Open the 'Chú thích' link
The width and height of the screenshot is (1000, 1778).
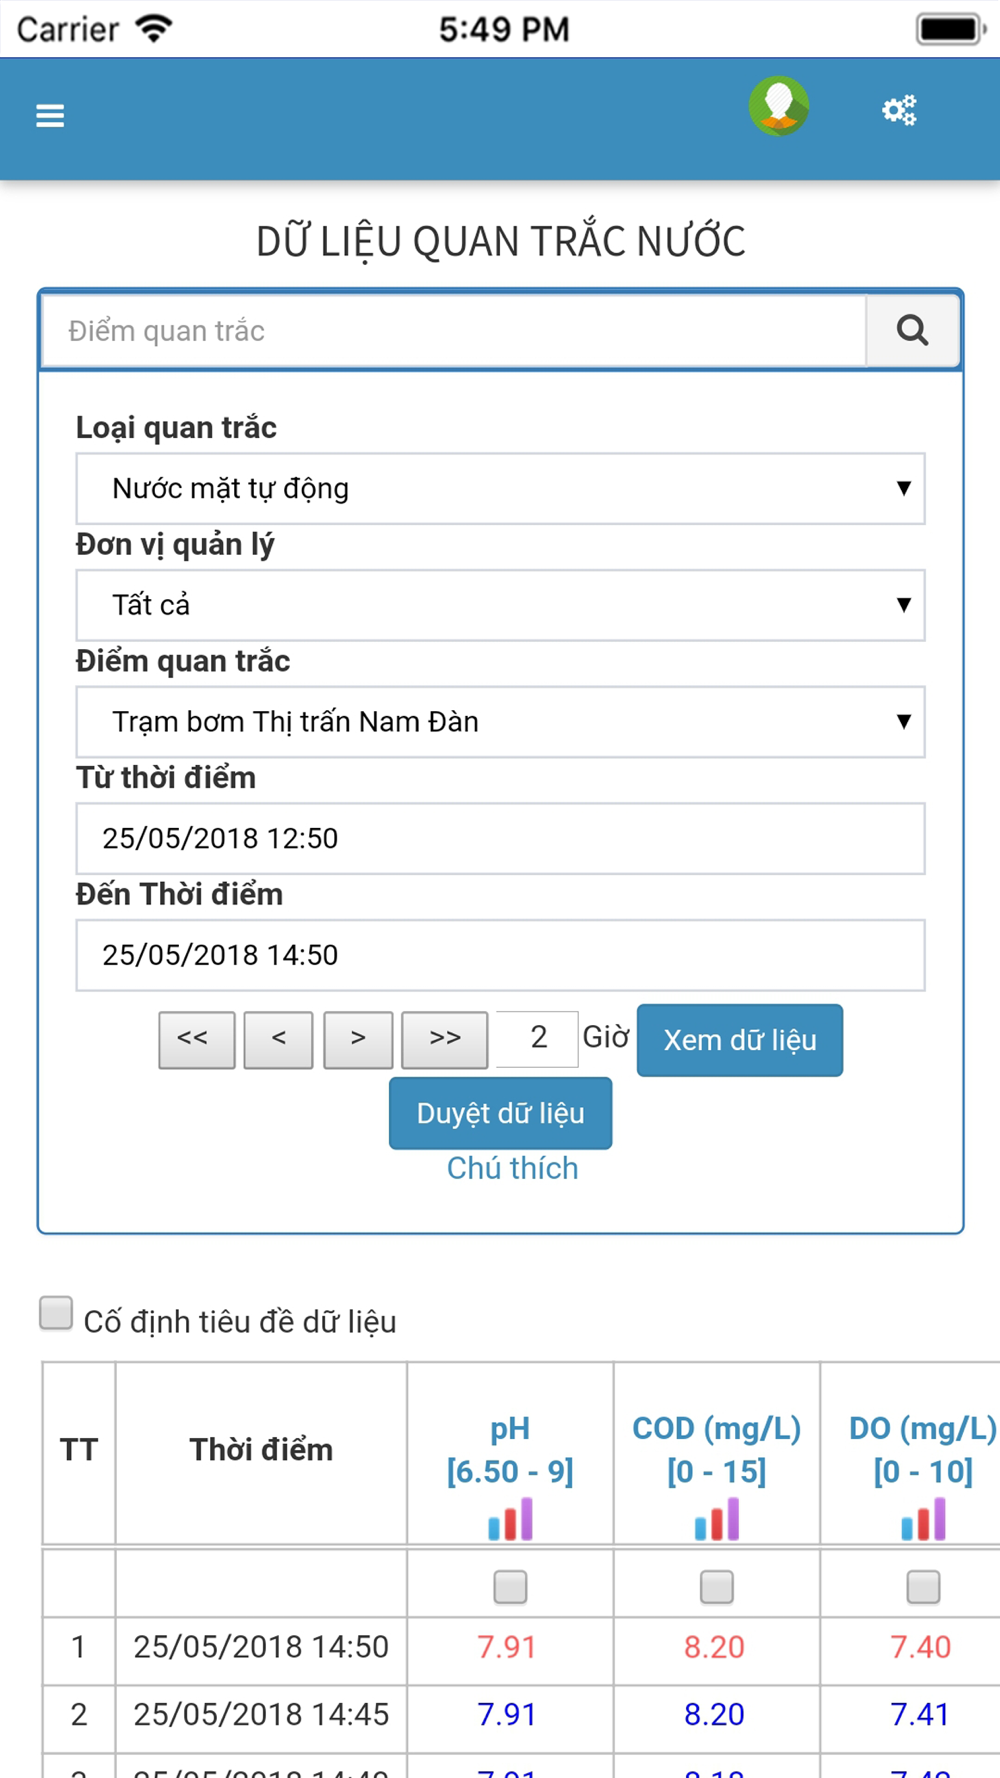point(512,1168)
